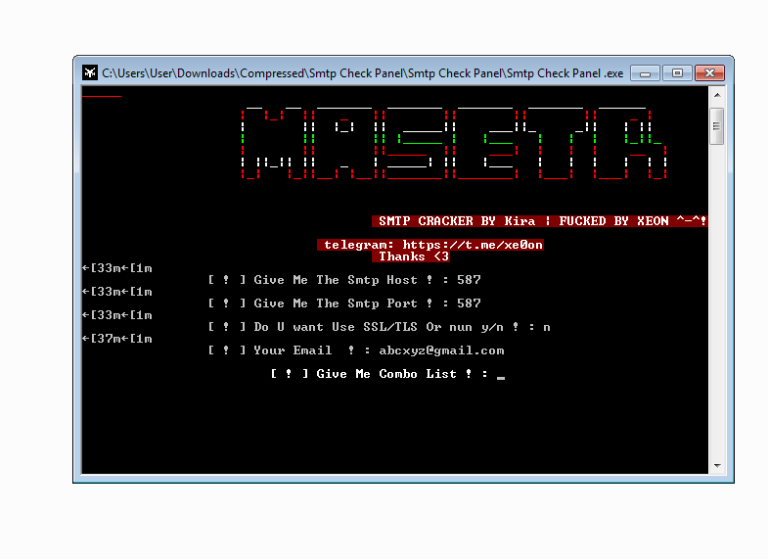The image size is (768, 559).
Task: Click the scrollbar up arrow
Action: pos(717,95)
